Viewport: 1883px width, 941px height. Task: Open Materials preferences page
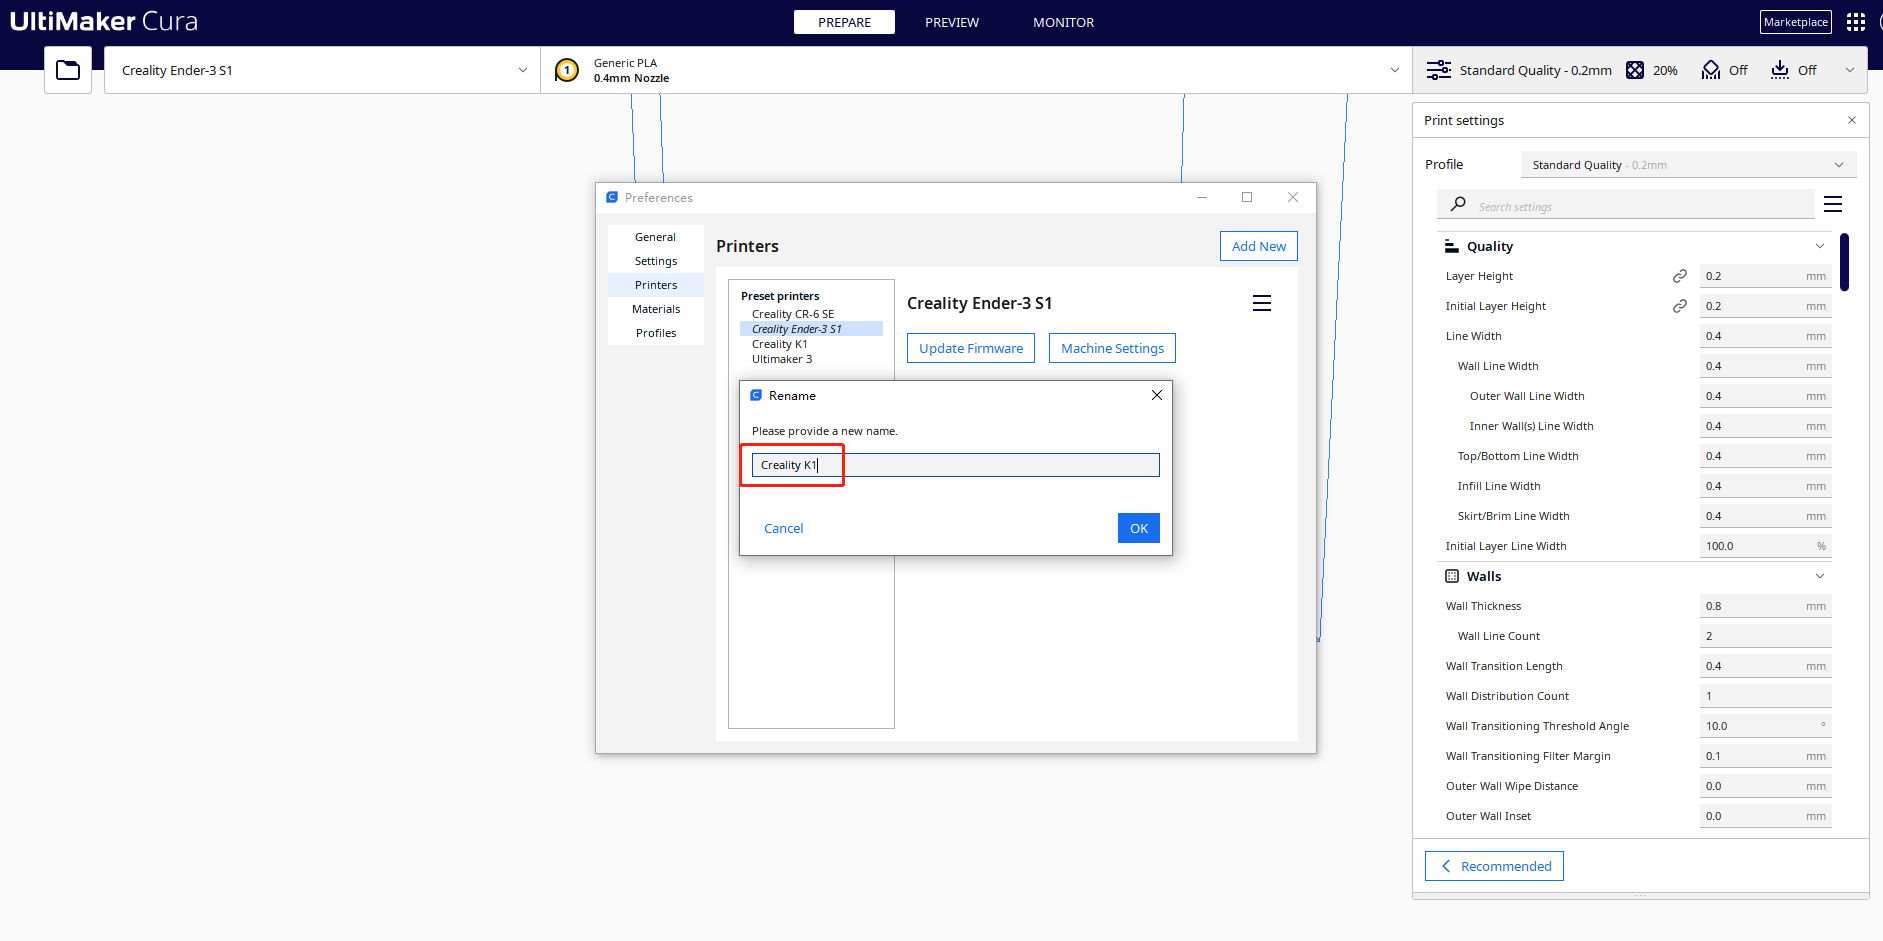tap(656, 309)
